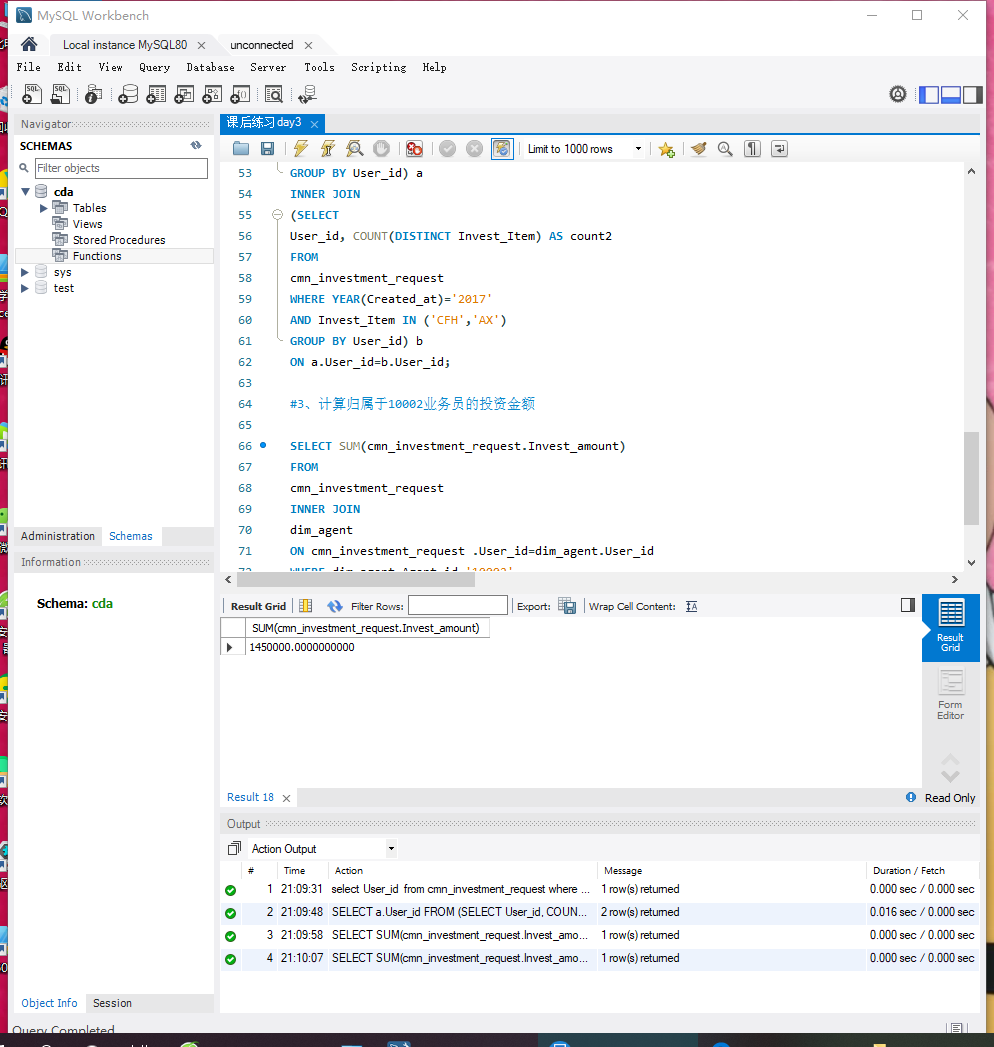Screen dimensions: 994x1047
Task: Click the Filter objects search field
Action: (123, 168)
